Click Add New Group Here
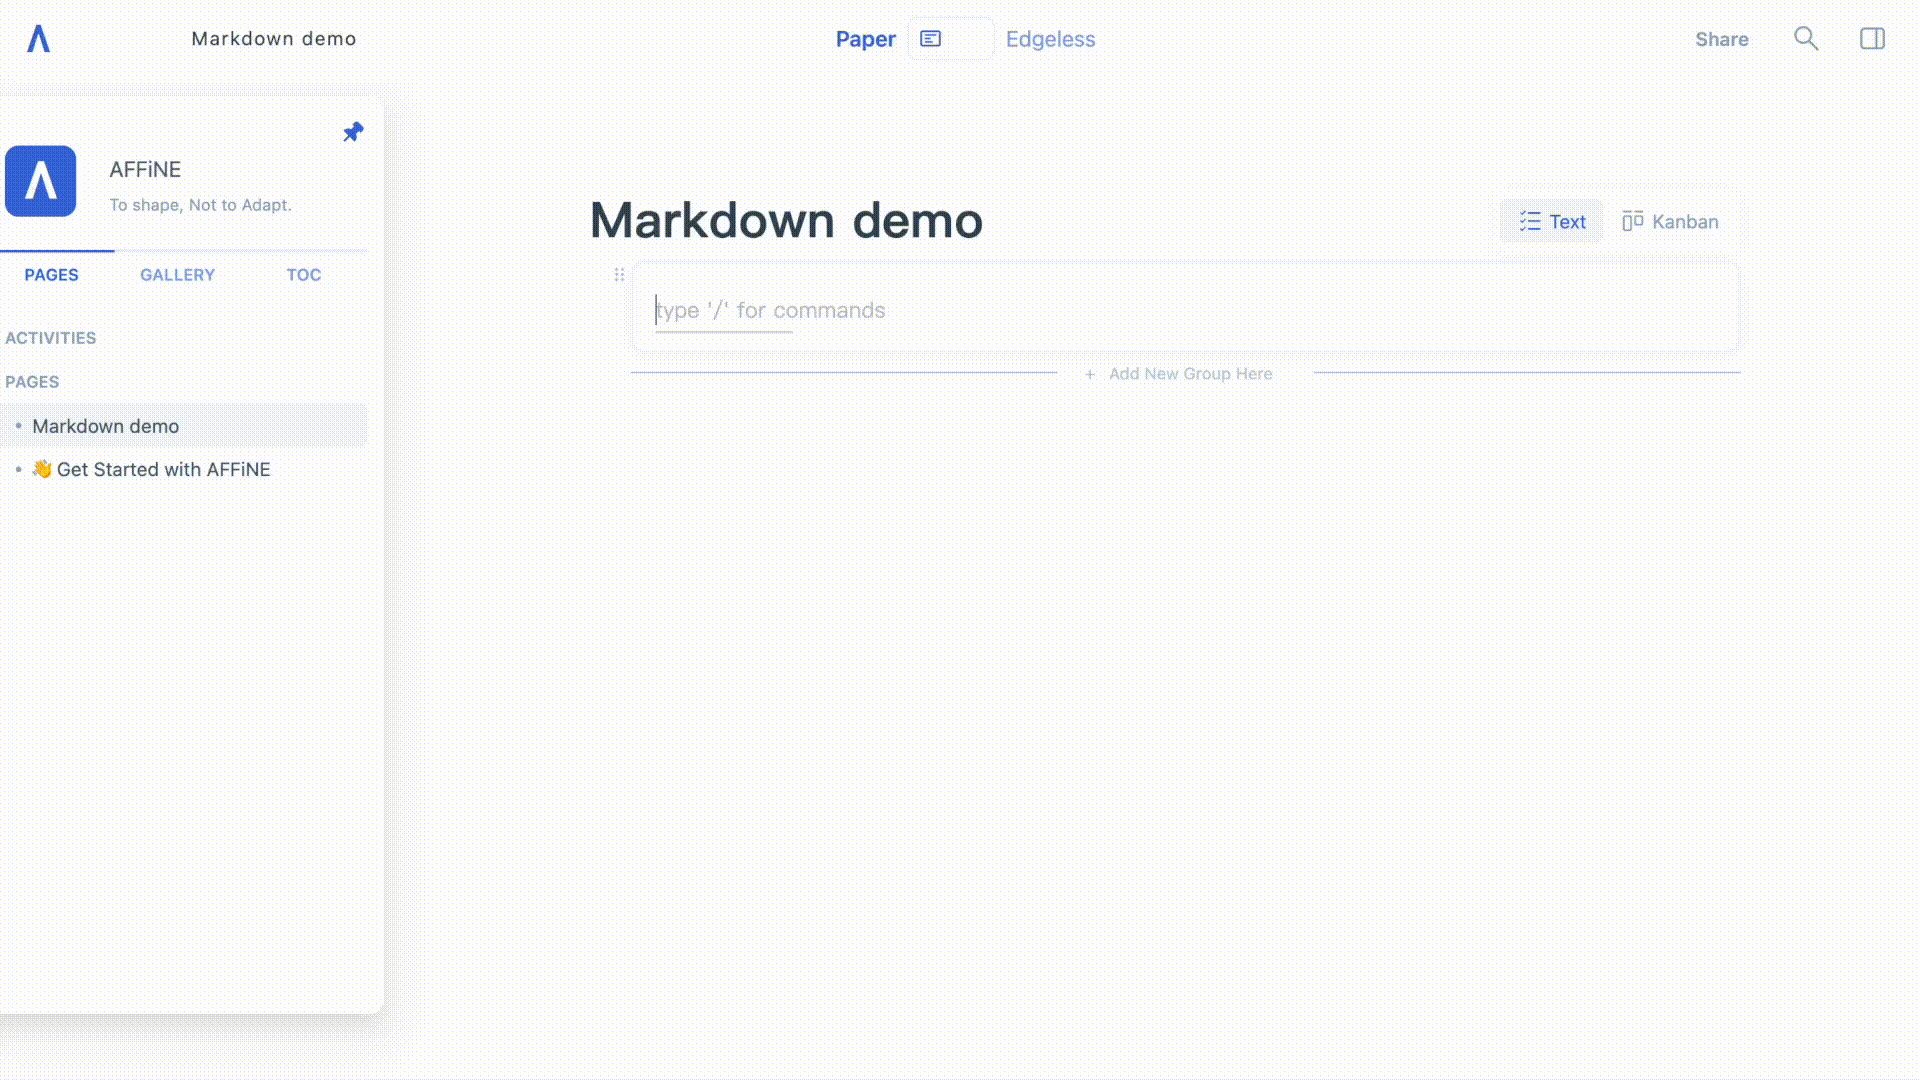 (x=1179, y=374)
